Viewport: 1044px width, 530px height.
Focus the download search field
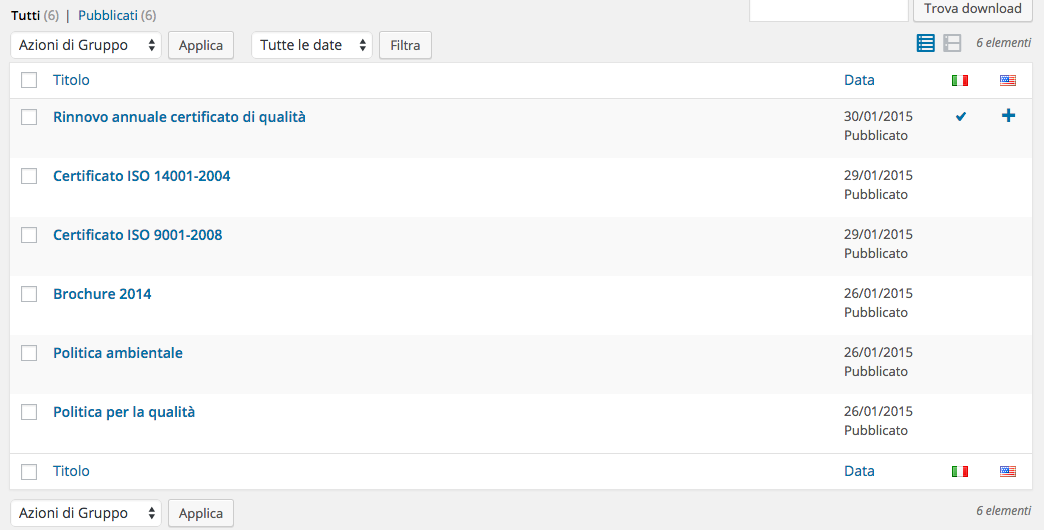click(829, 9)
